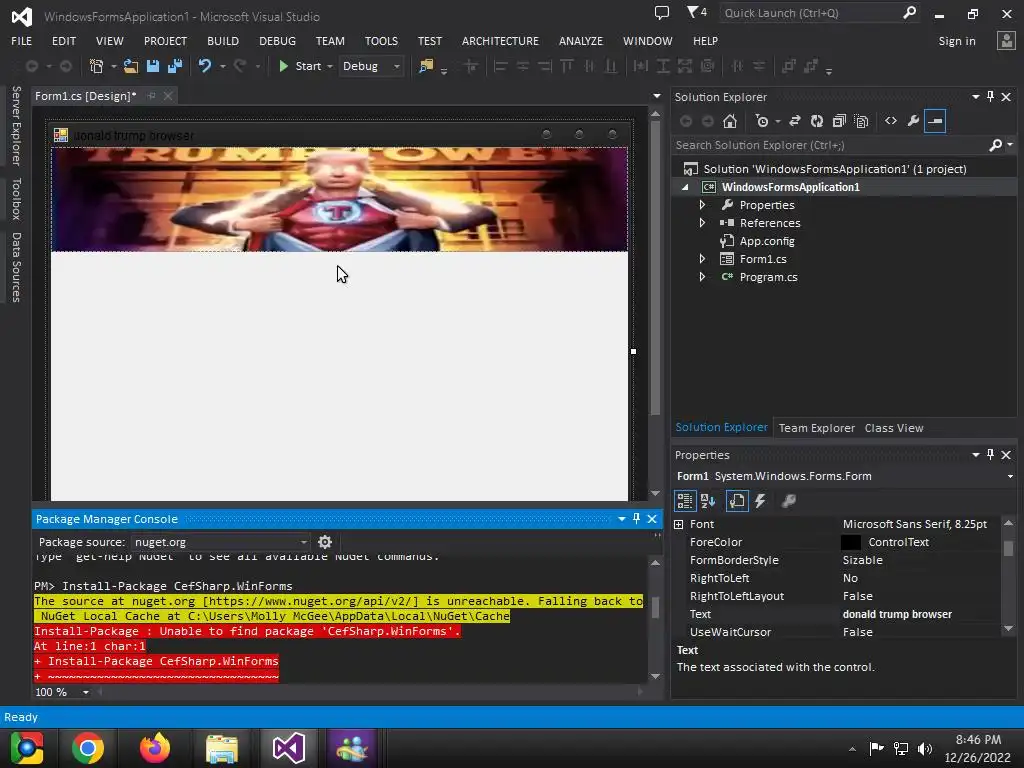Switch Properties to Categorized view

pyautogui.click(x=684, y=501)
